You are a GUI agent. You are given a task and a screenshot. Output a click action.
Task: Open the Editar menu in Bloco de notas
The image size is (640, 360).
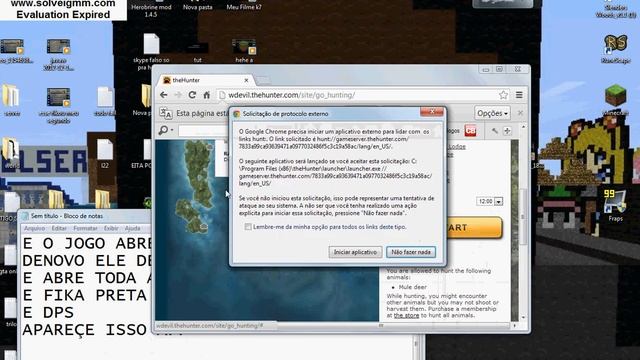[59, 229]
